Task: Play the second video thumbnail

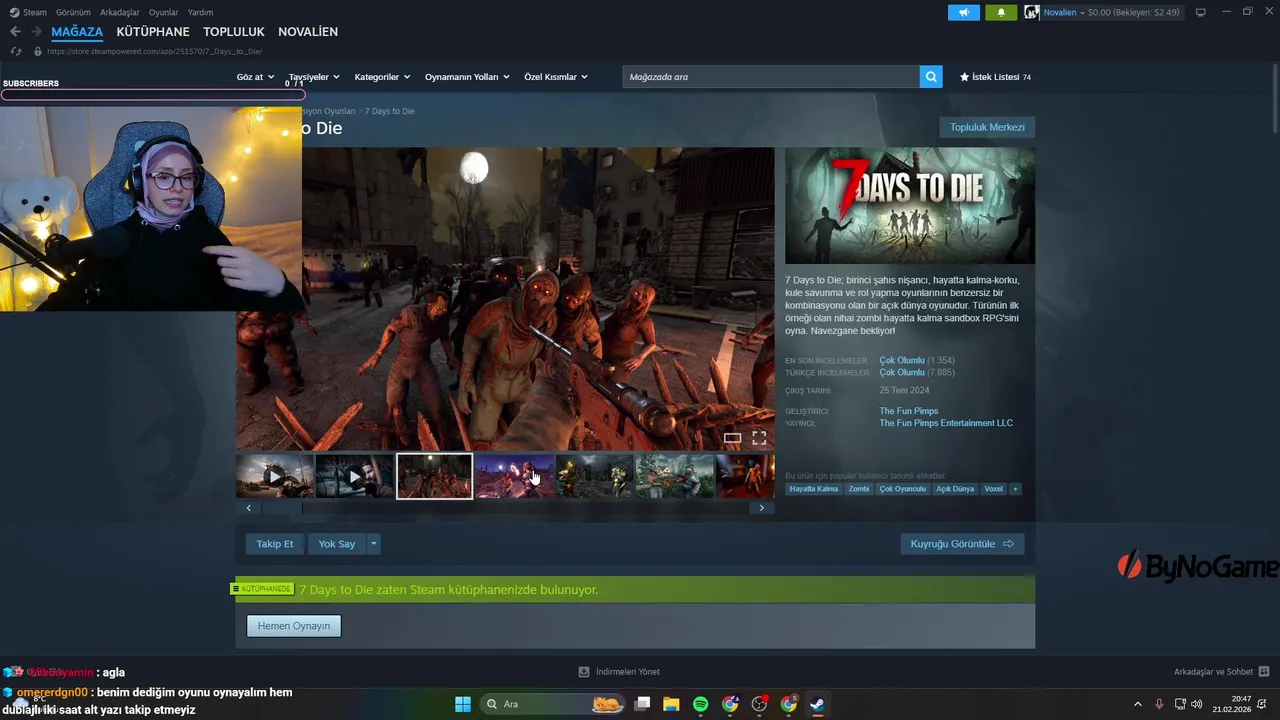Action: pos(355,476)
